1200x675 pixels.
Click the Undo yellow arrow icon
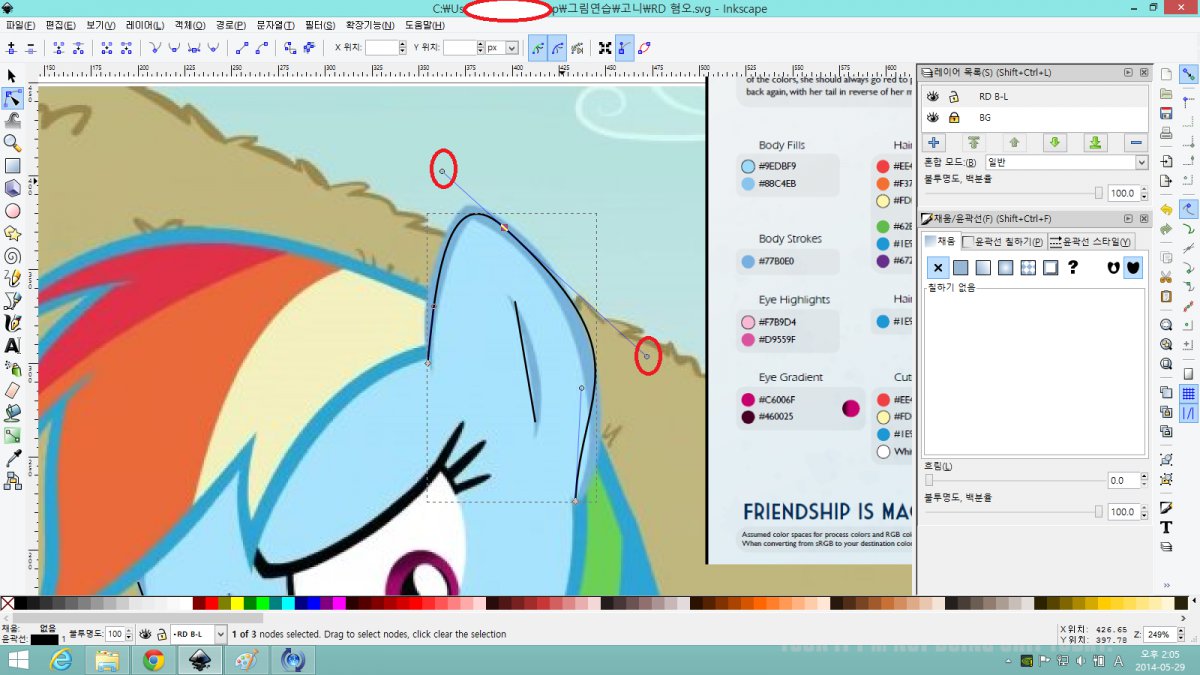1166,209
